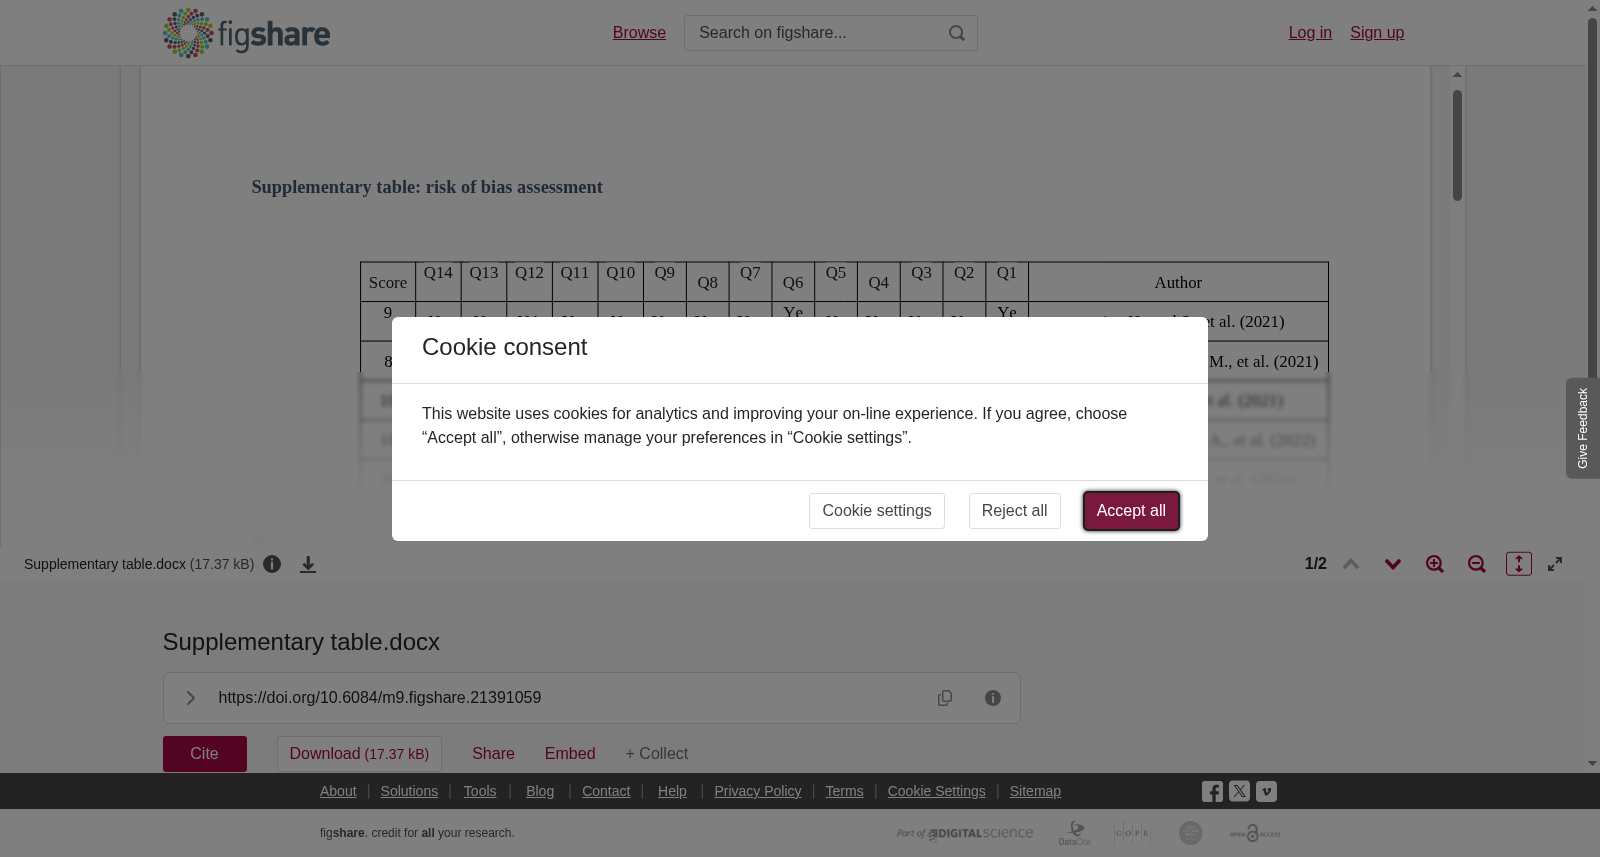The width and height of the screenshot is (1600, 857).
Task: Show DOI information icon
Action: (993, 698)
